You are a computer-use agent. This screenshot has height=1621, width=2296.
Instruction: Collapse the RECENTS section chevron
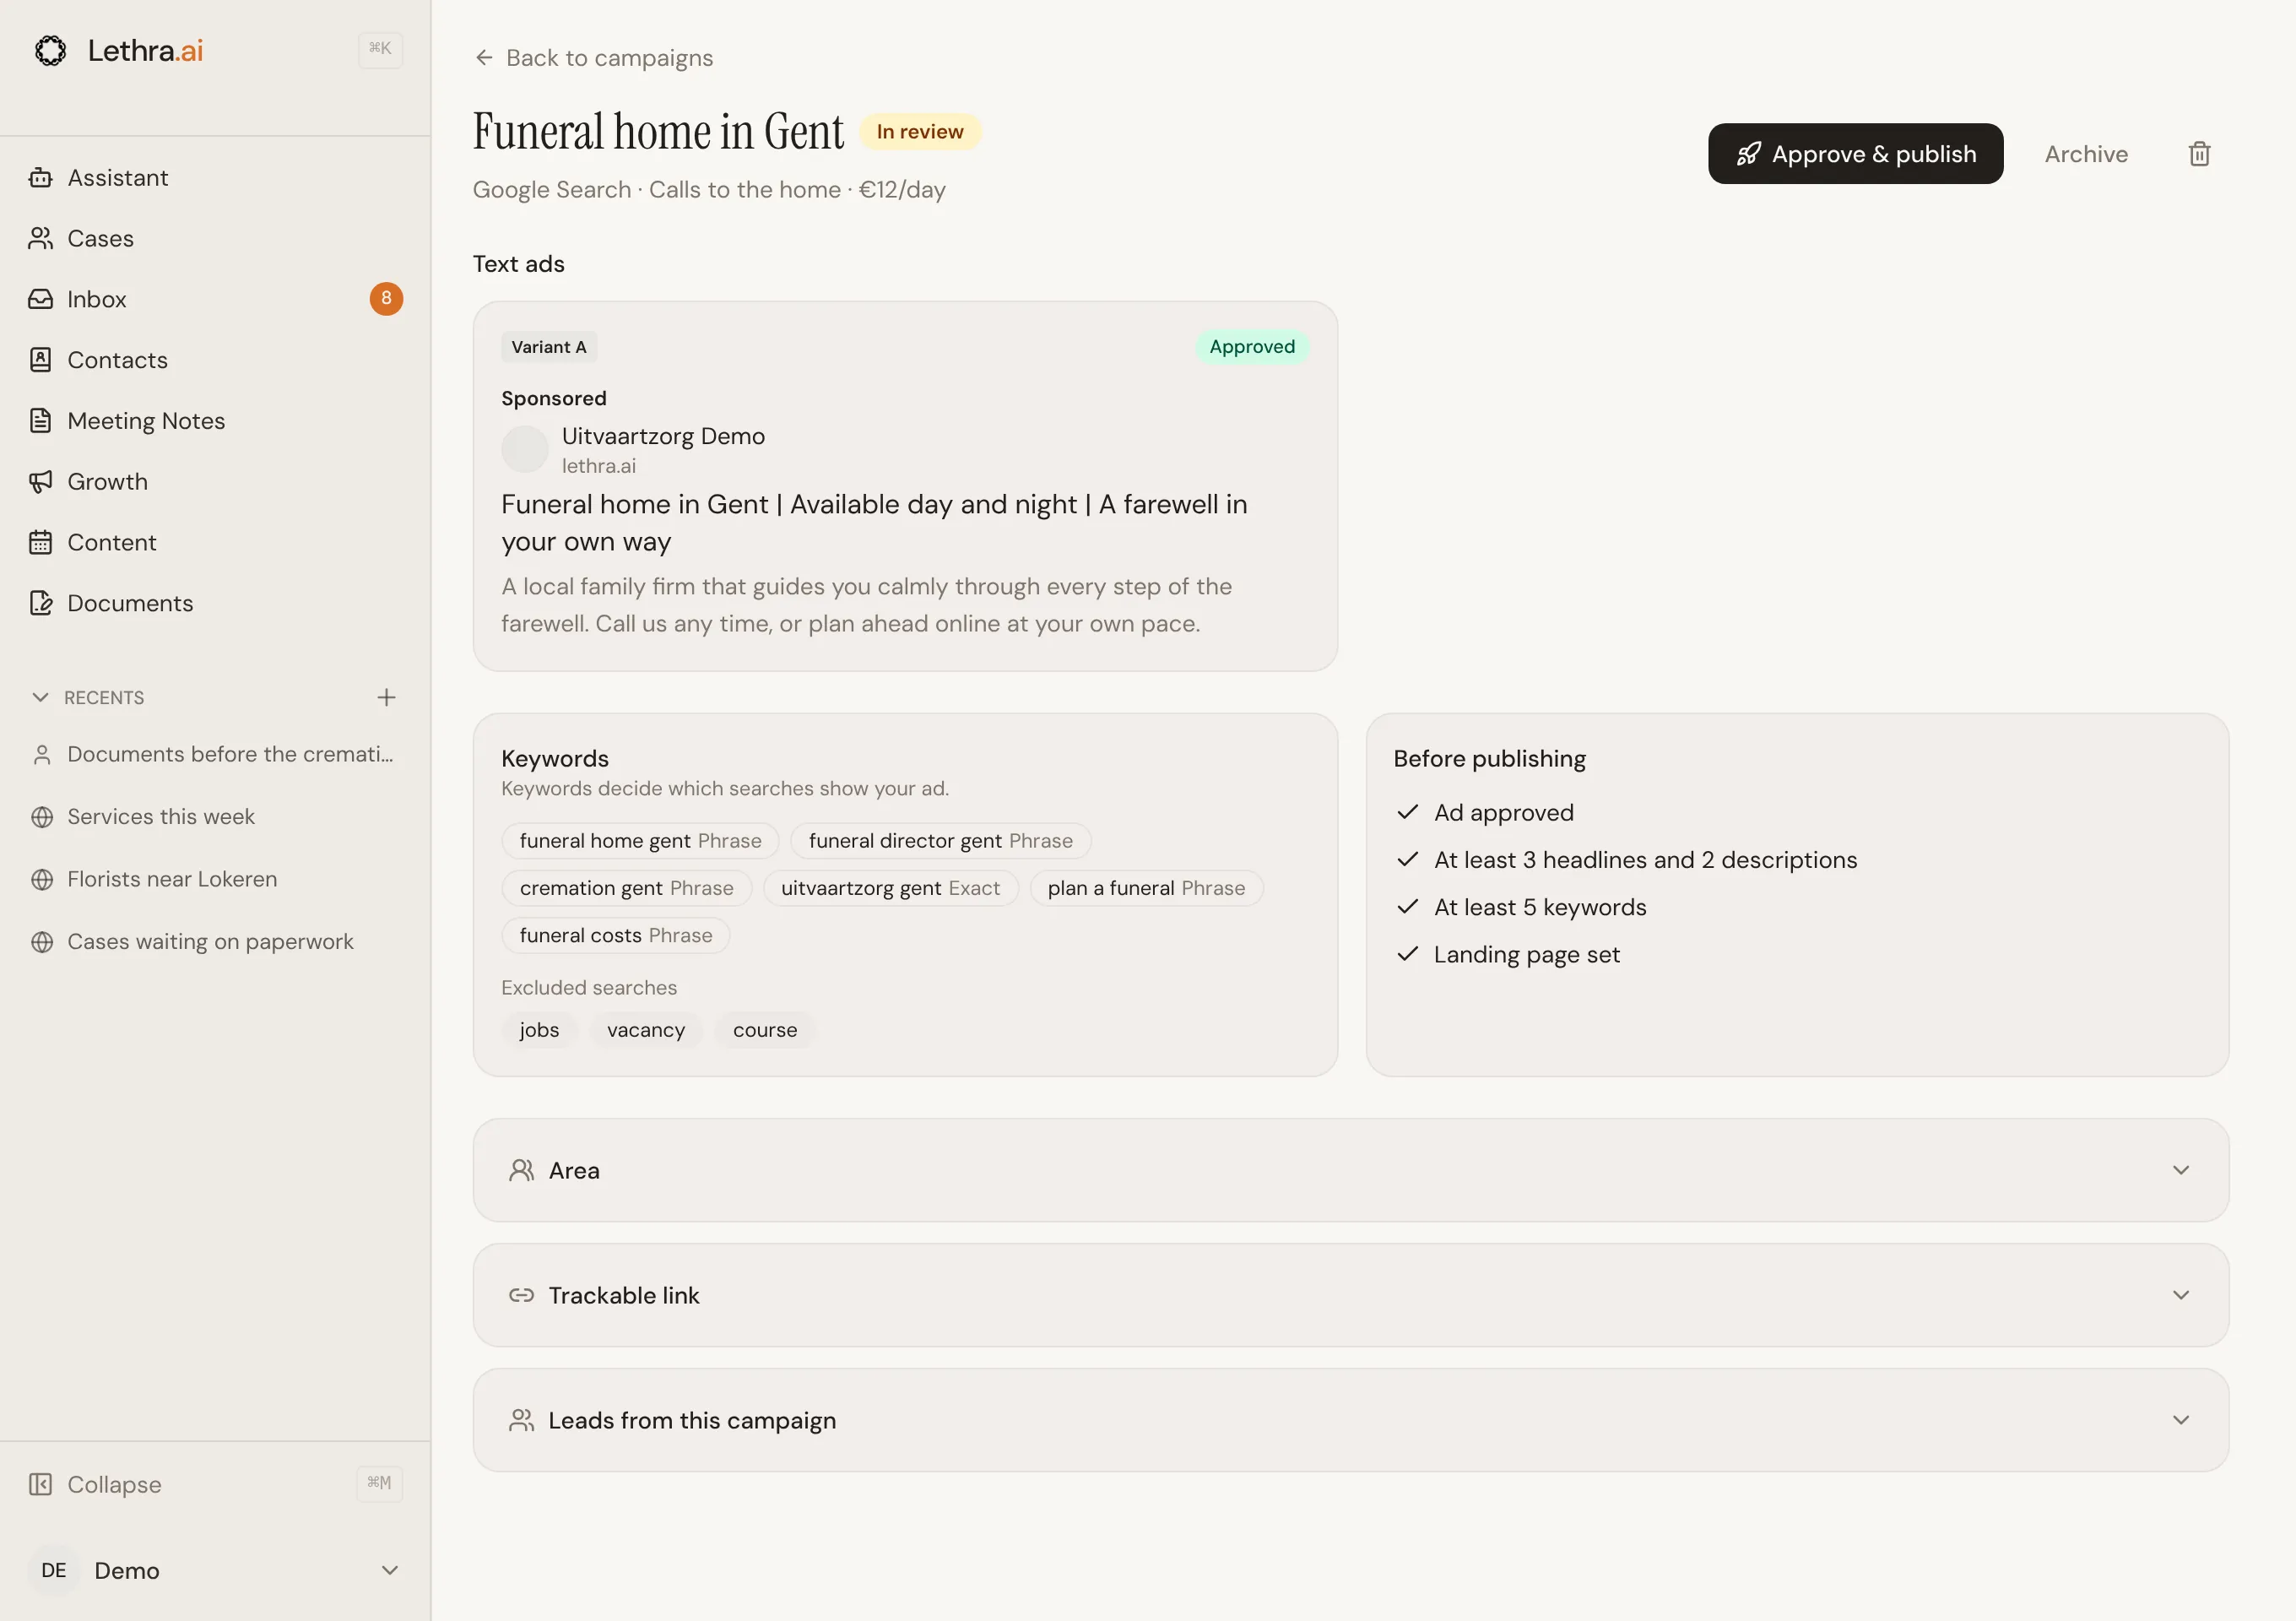point(40,697)
